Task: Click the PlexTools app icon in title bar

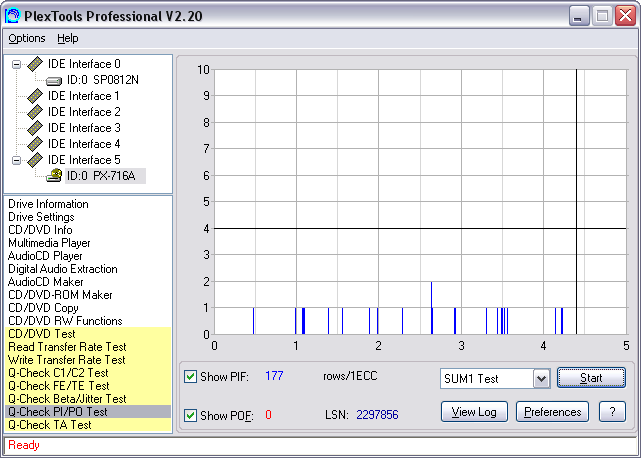Action: coord(12,16)
